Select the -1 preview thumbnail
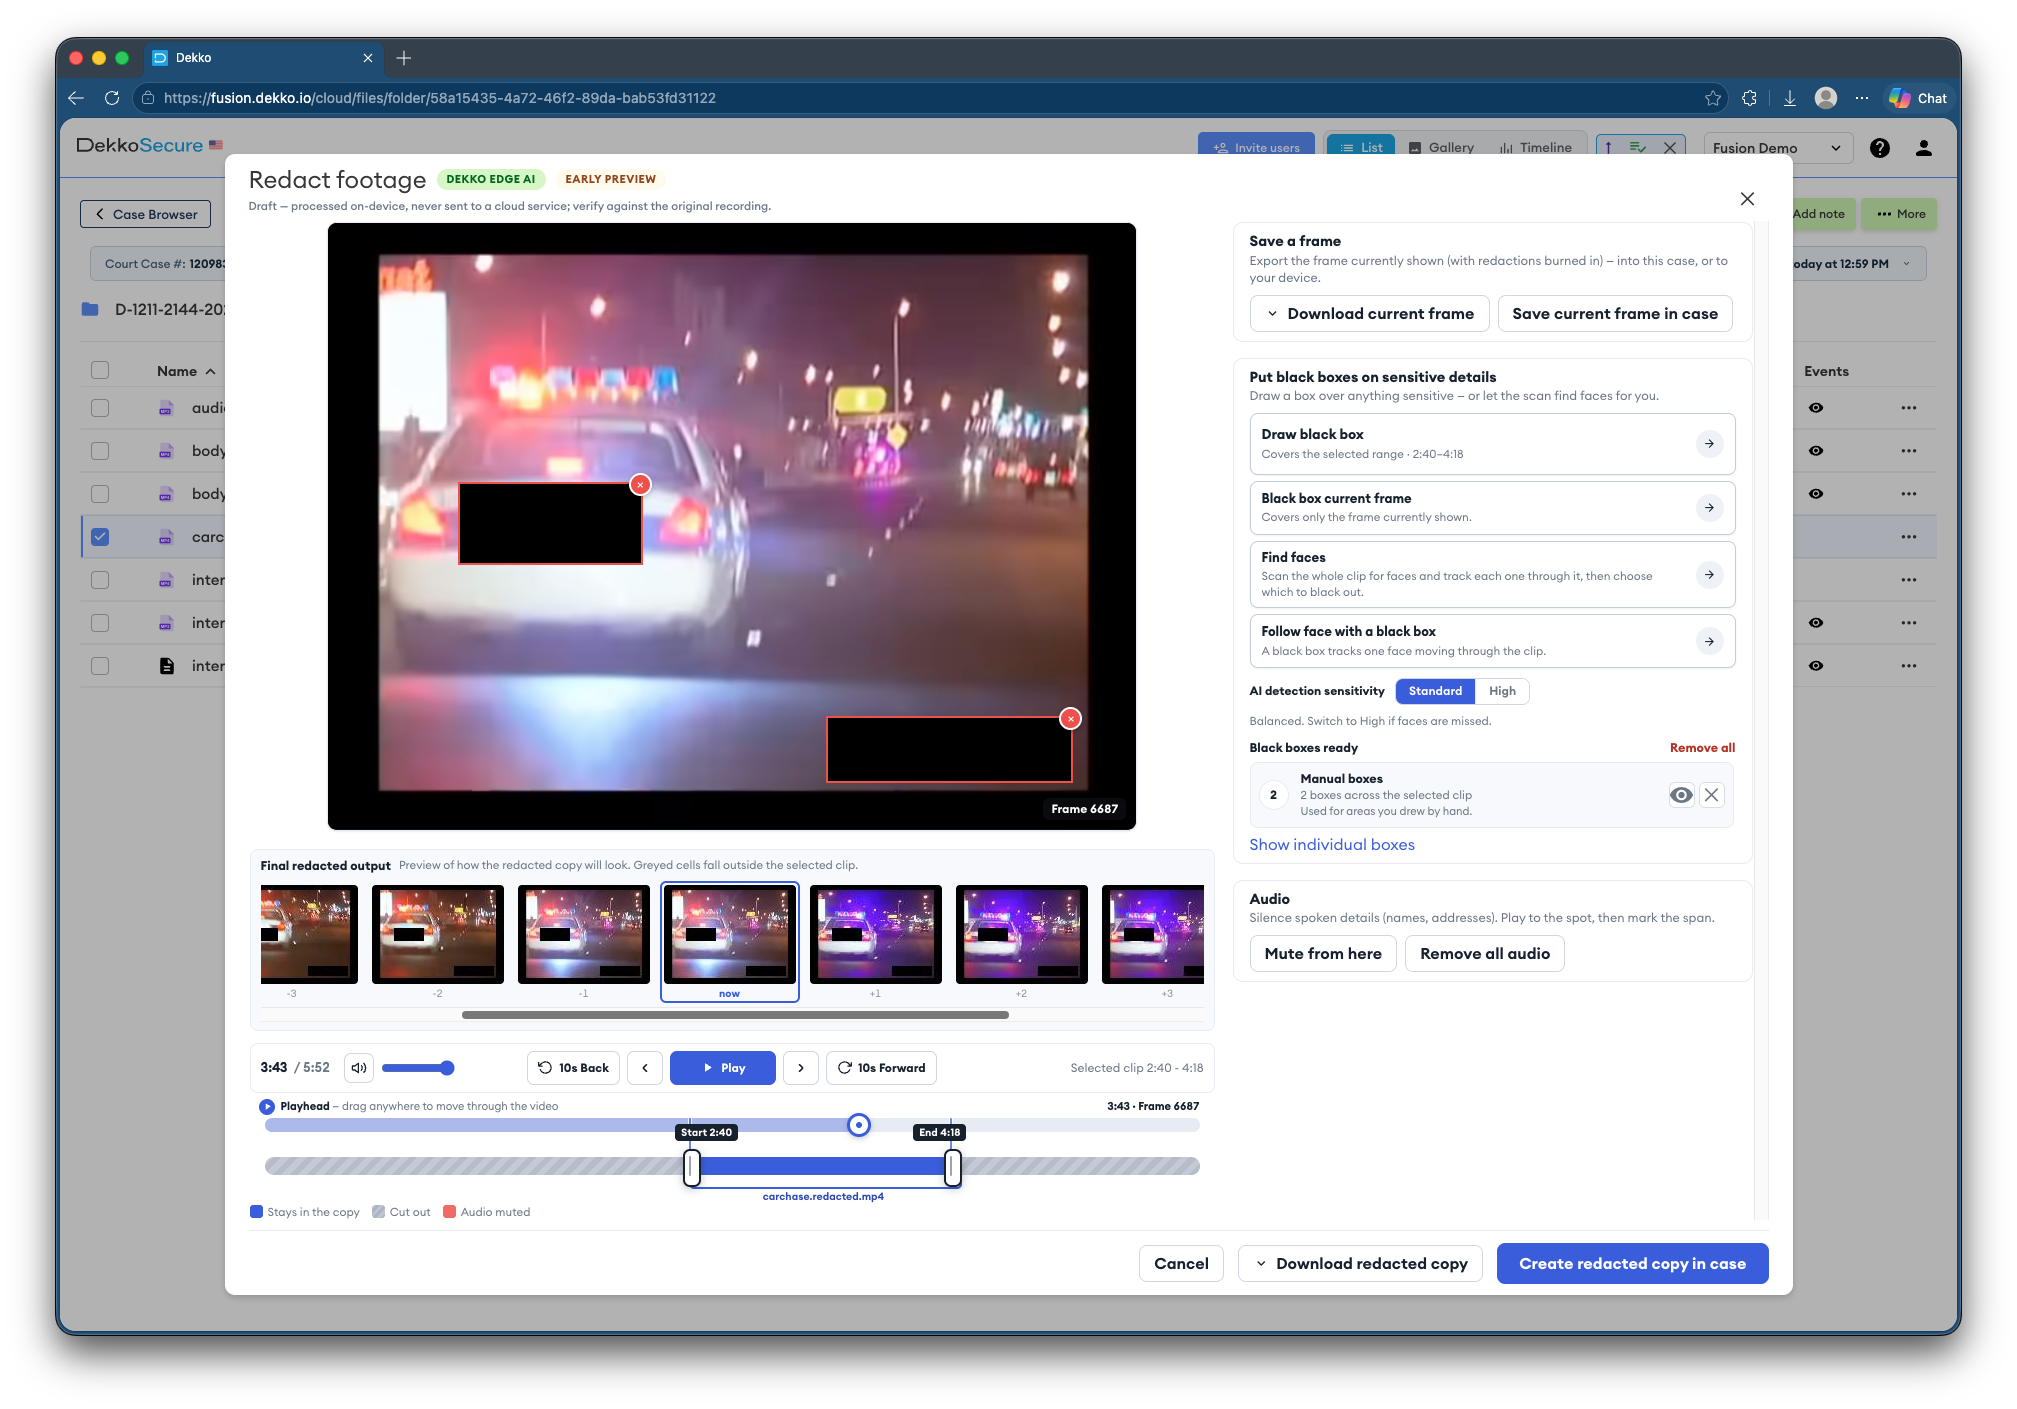The height and width of the screenshot is (1409, 2017). 584,935
